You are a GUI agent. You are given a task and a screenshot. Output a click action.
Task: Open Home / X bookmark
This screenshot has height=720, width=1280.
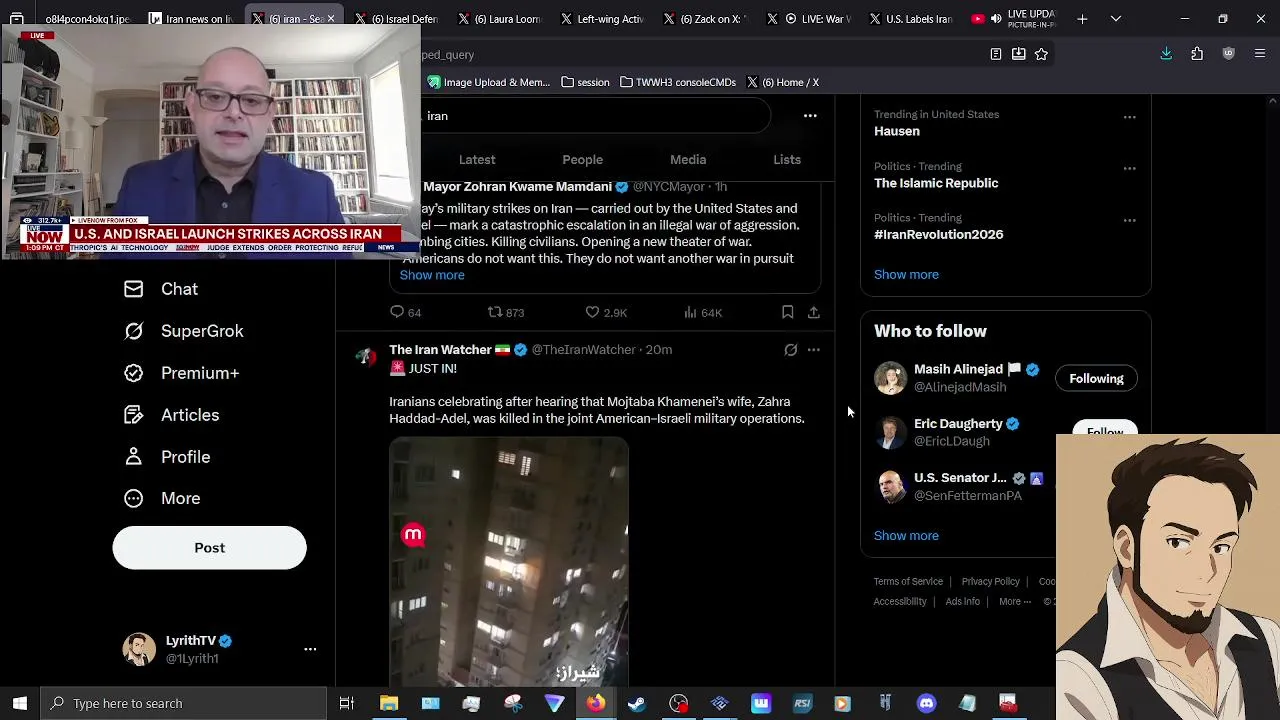(x=783, y=82)
